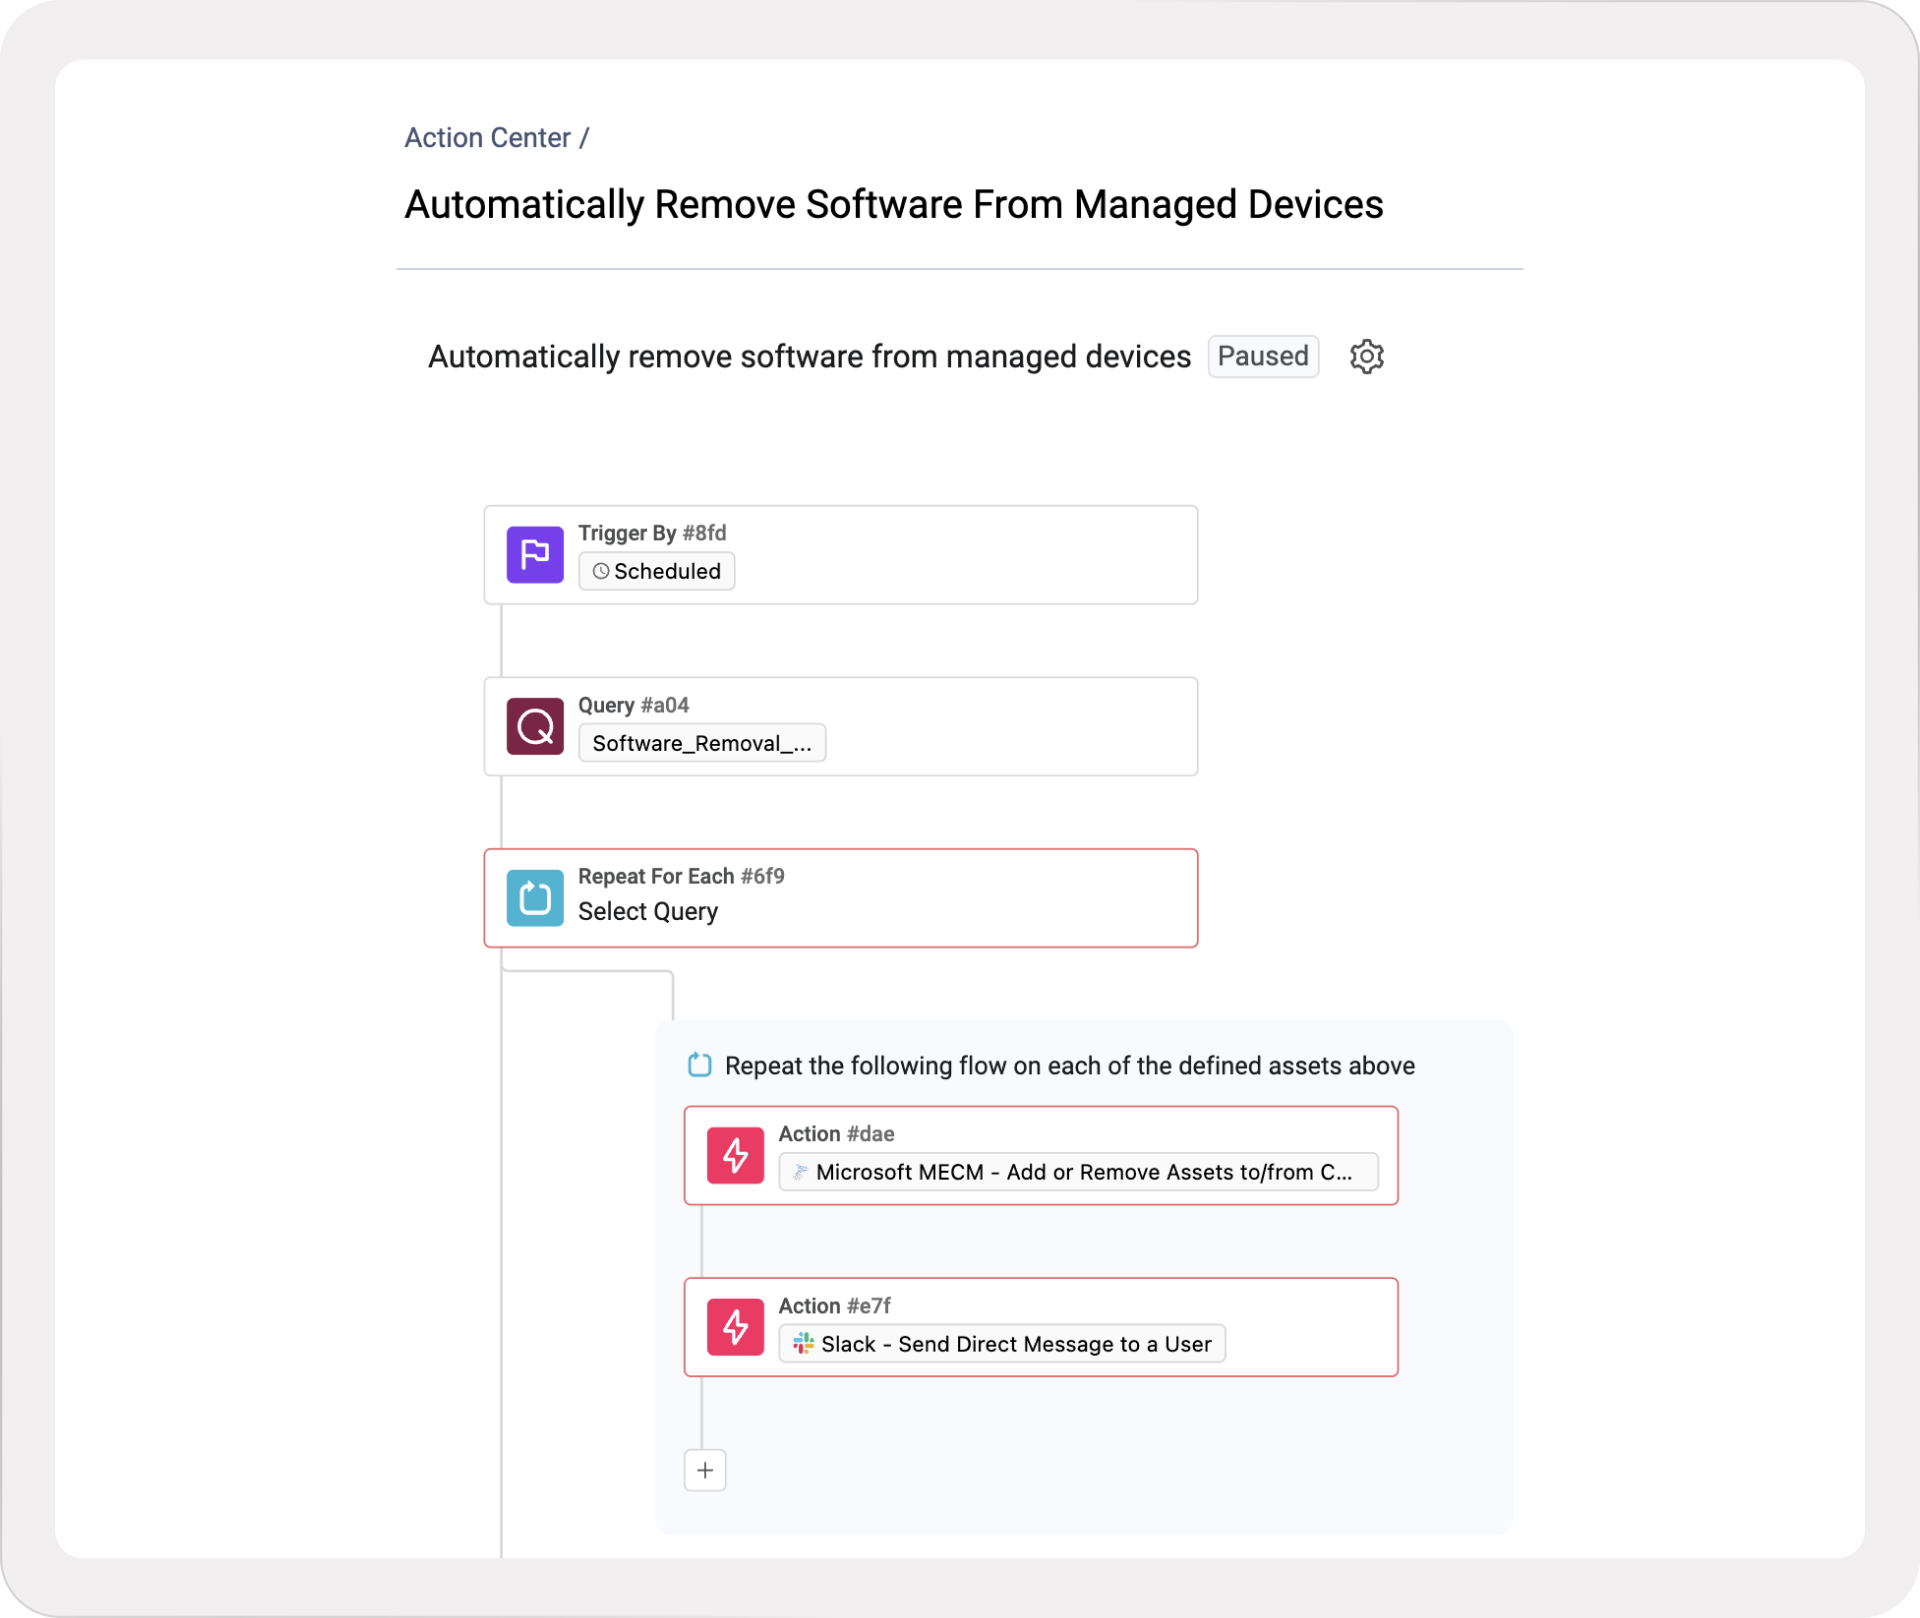Open workflow settings gear icon
The width and height of the screenshot is (1920, 1618).
[1366, 356]
